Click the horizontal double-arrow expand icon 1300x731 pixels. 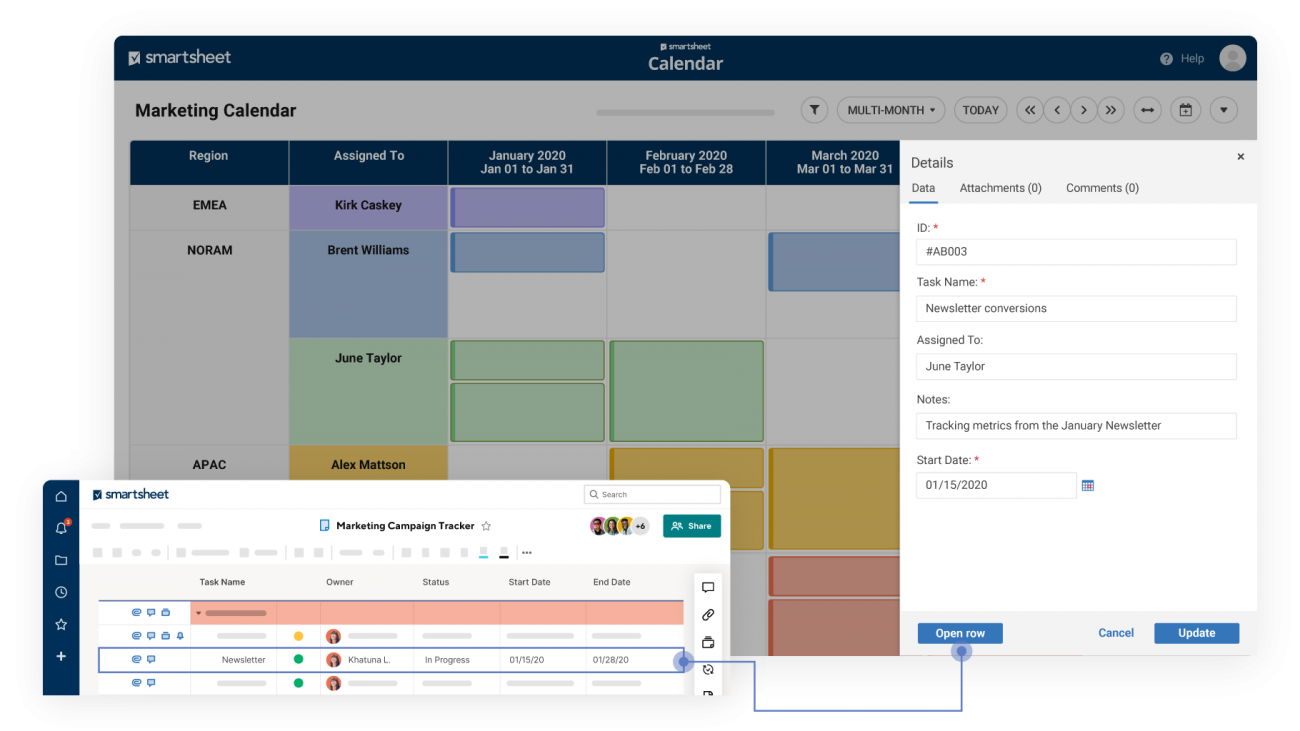click(1147, 110)
